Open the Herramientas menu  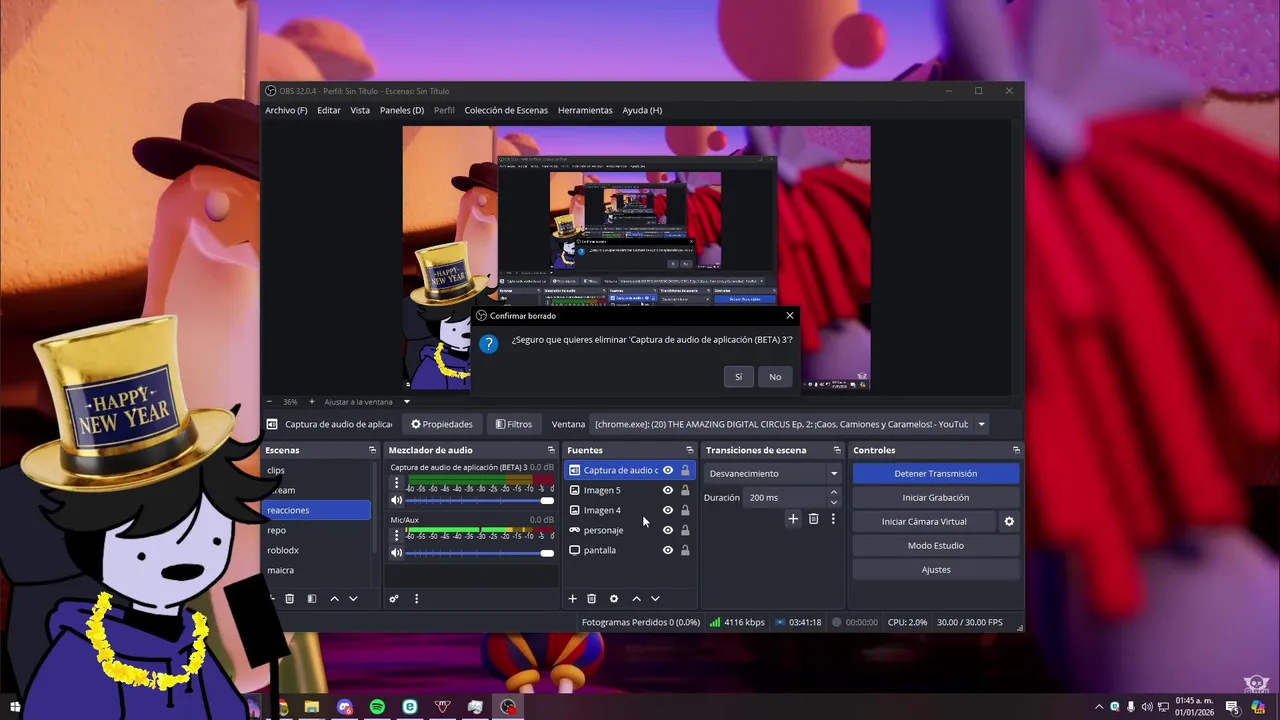[x=585, y=110]
